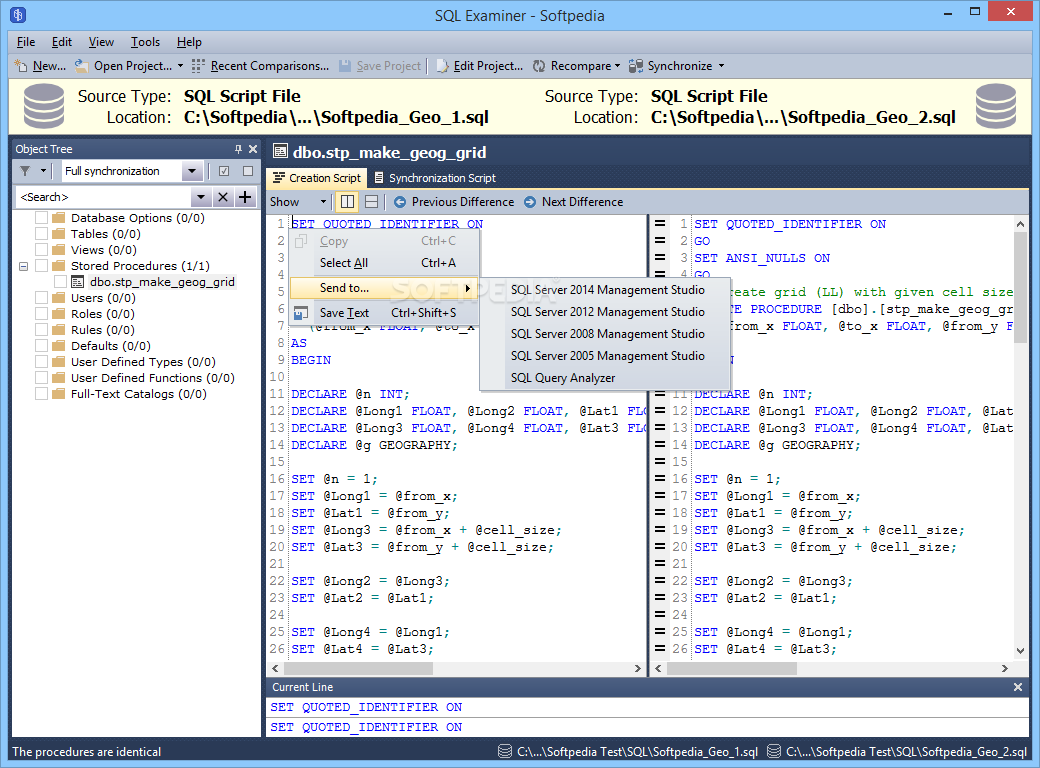Switch to side-by-side view icon
The height and width of the screenshot is (768, 1040).
pos(347,202)
